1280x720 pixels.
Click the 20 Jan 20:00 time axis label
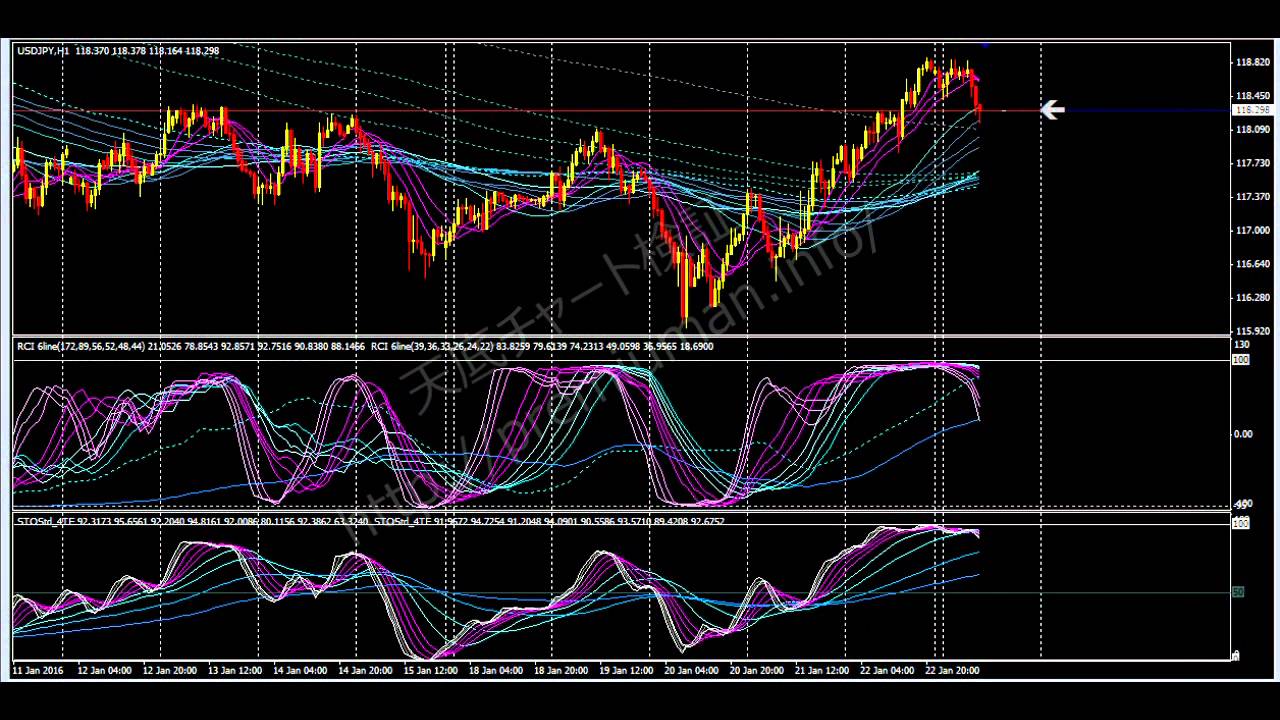coord(757,671)
